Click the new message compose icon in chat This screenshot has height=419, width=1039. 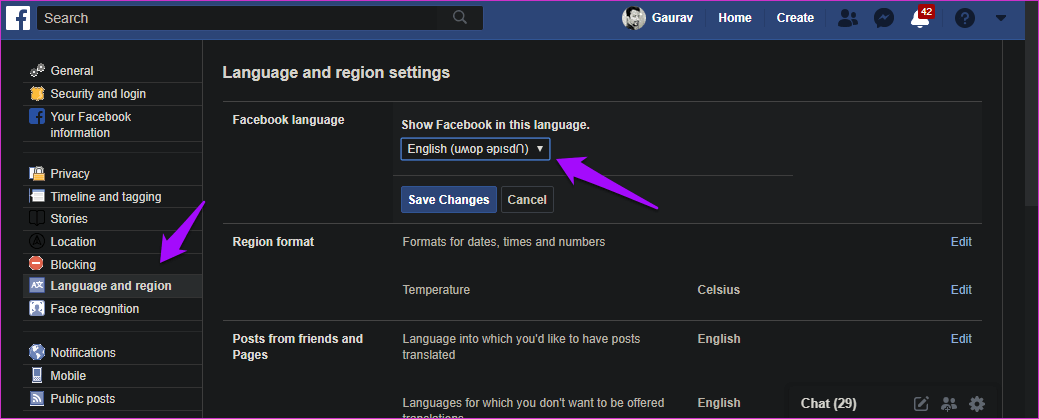point(921,403)
